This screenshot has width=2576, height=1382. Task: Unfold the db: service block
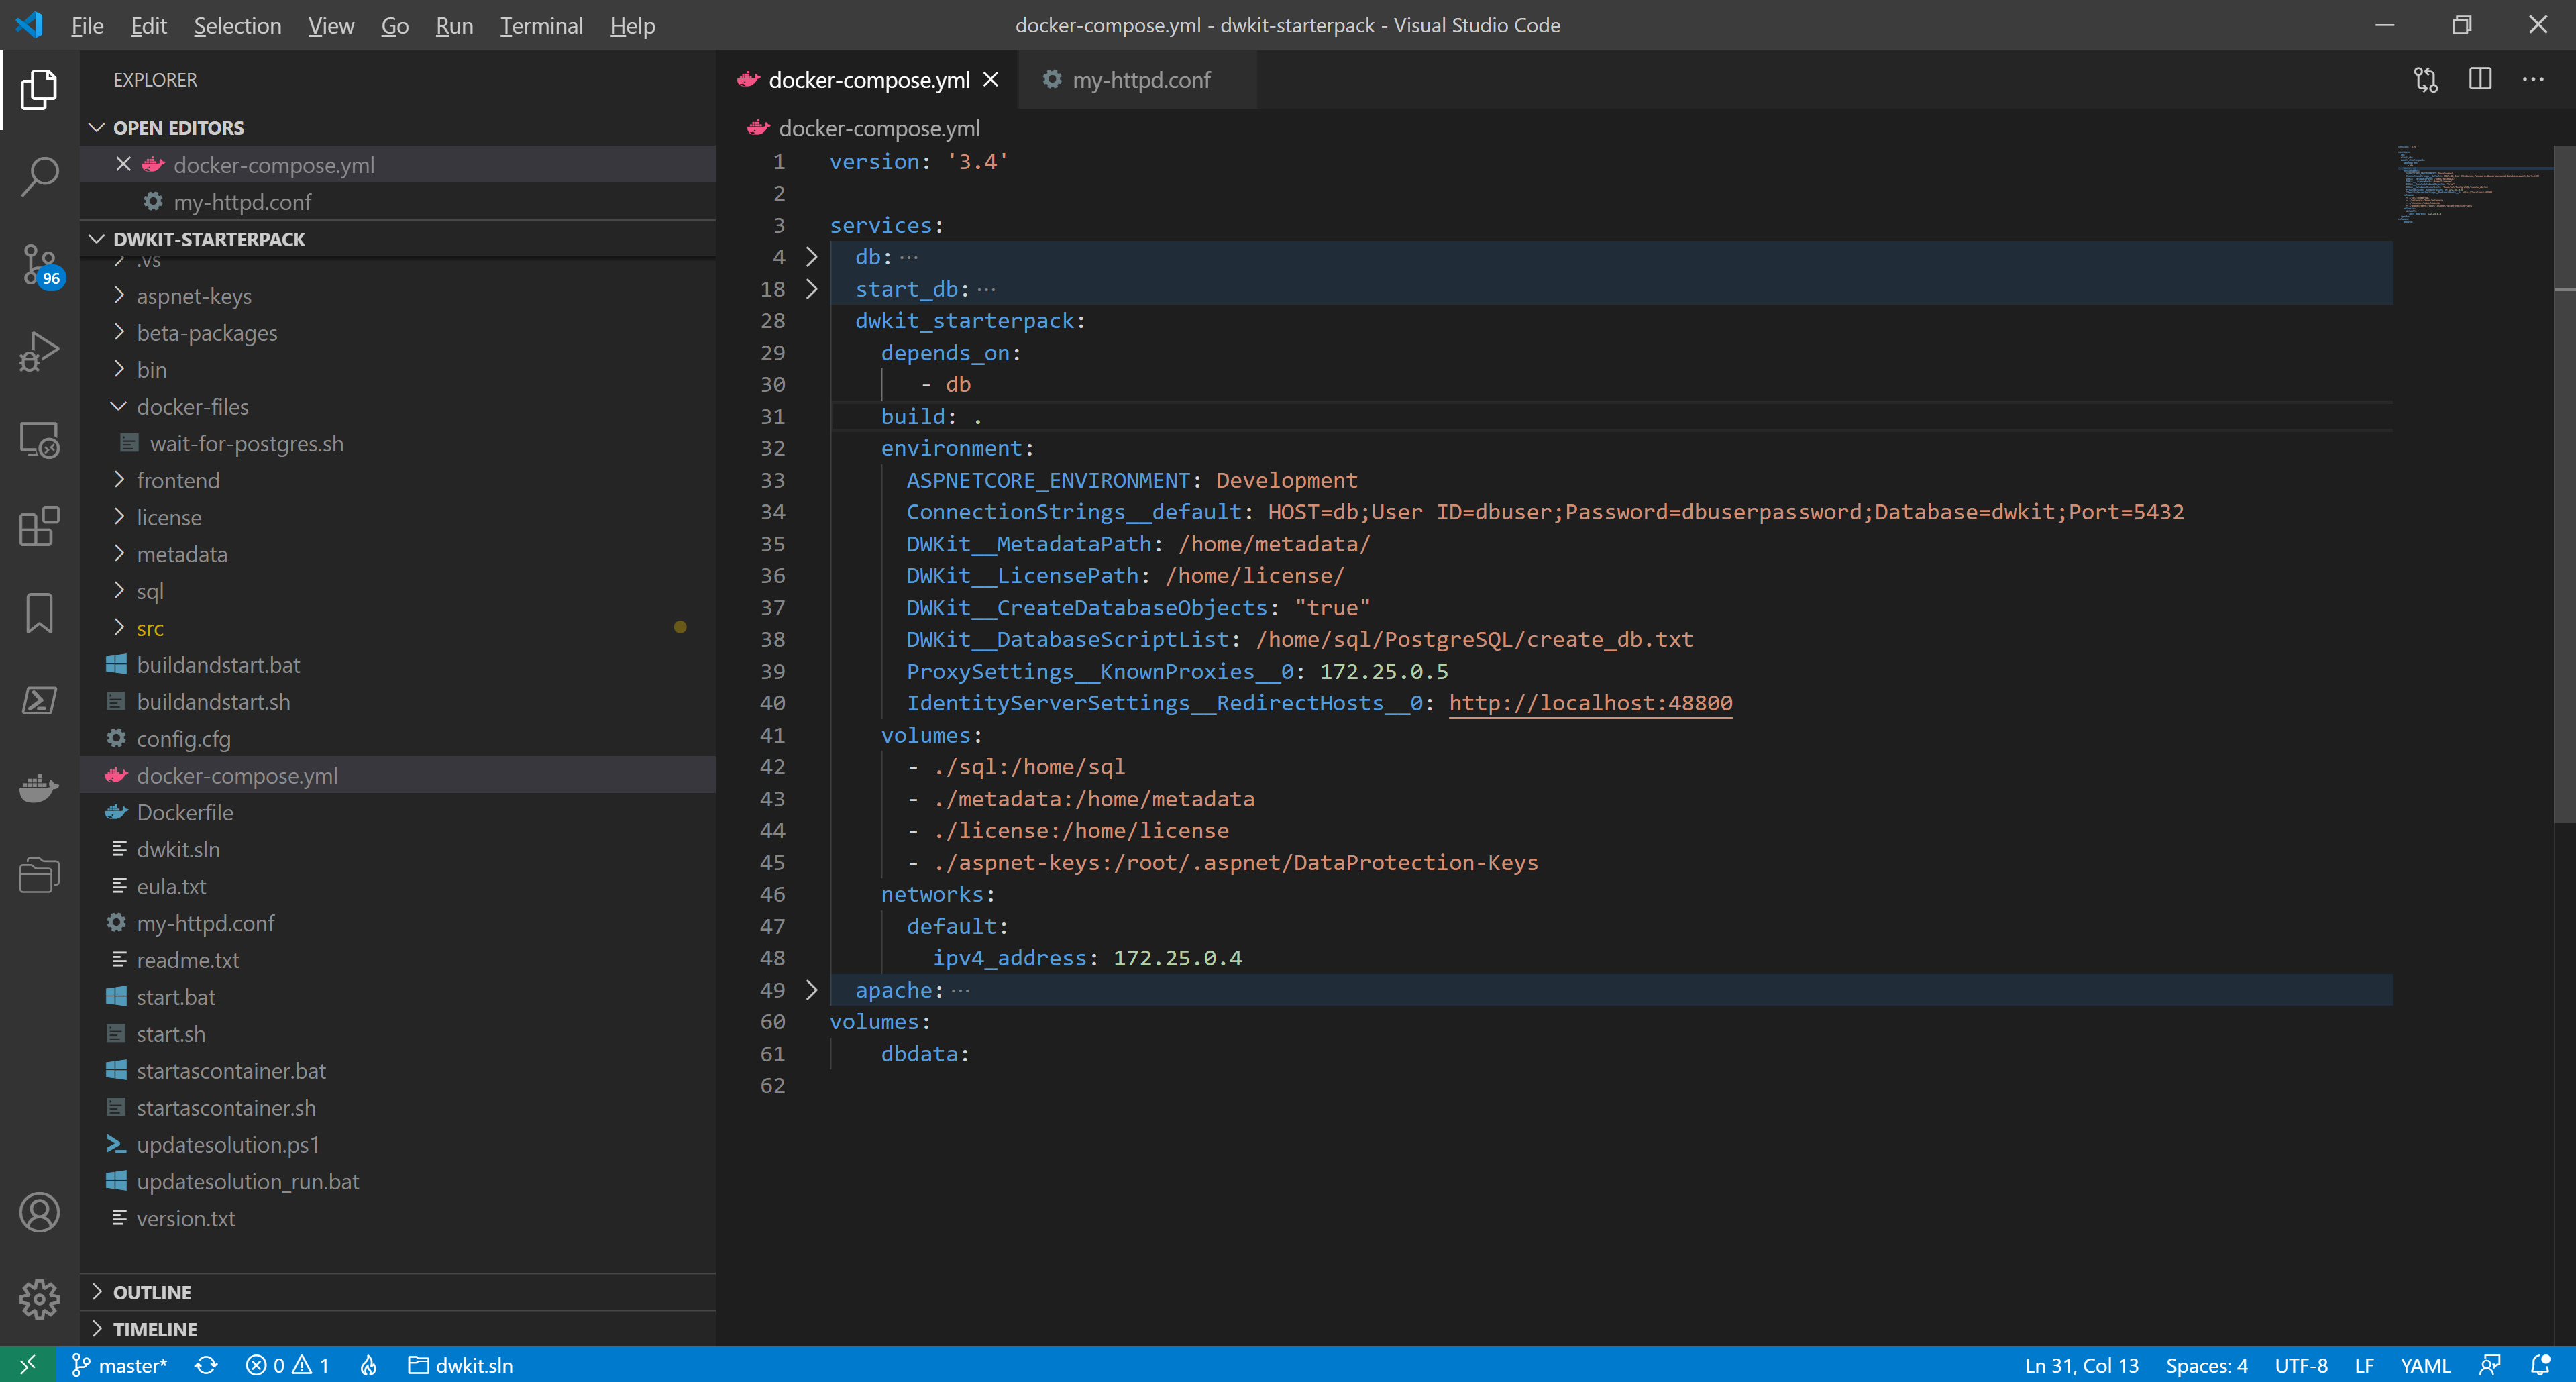click(x=812, y=257)
